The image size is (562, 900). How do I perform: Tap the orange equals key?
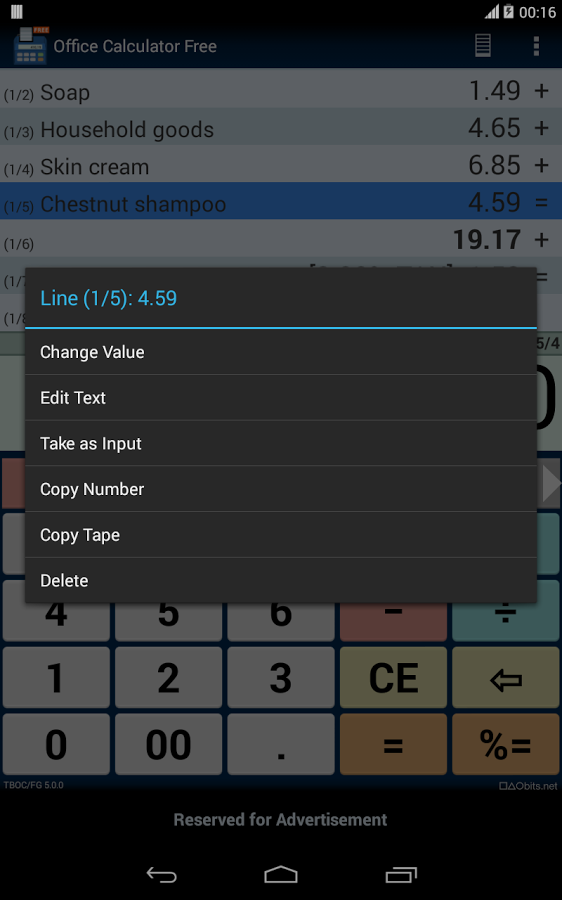393,744
